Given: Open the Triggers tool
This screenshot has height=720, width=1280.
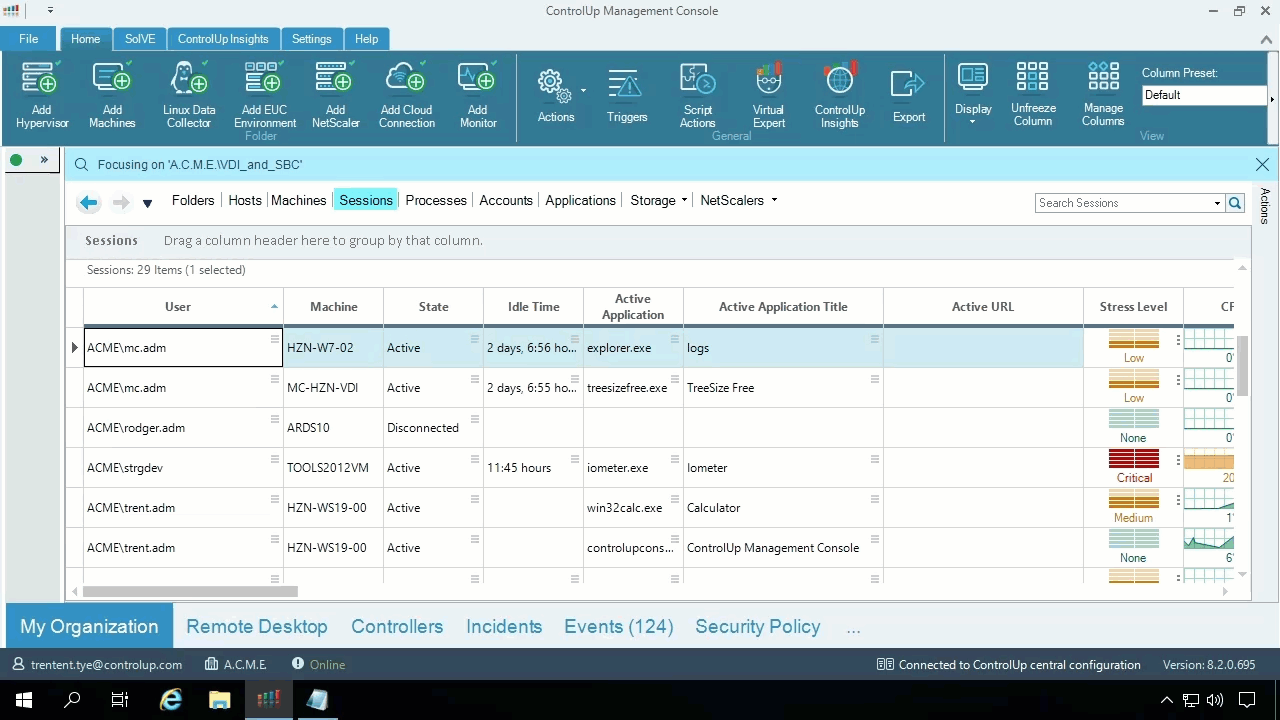Looking at the screenshot, I should [x=627, y=96].
